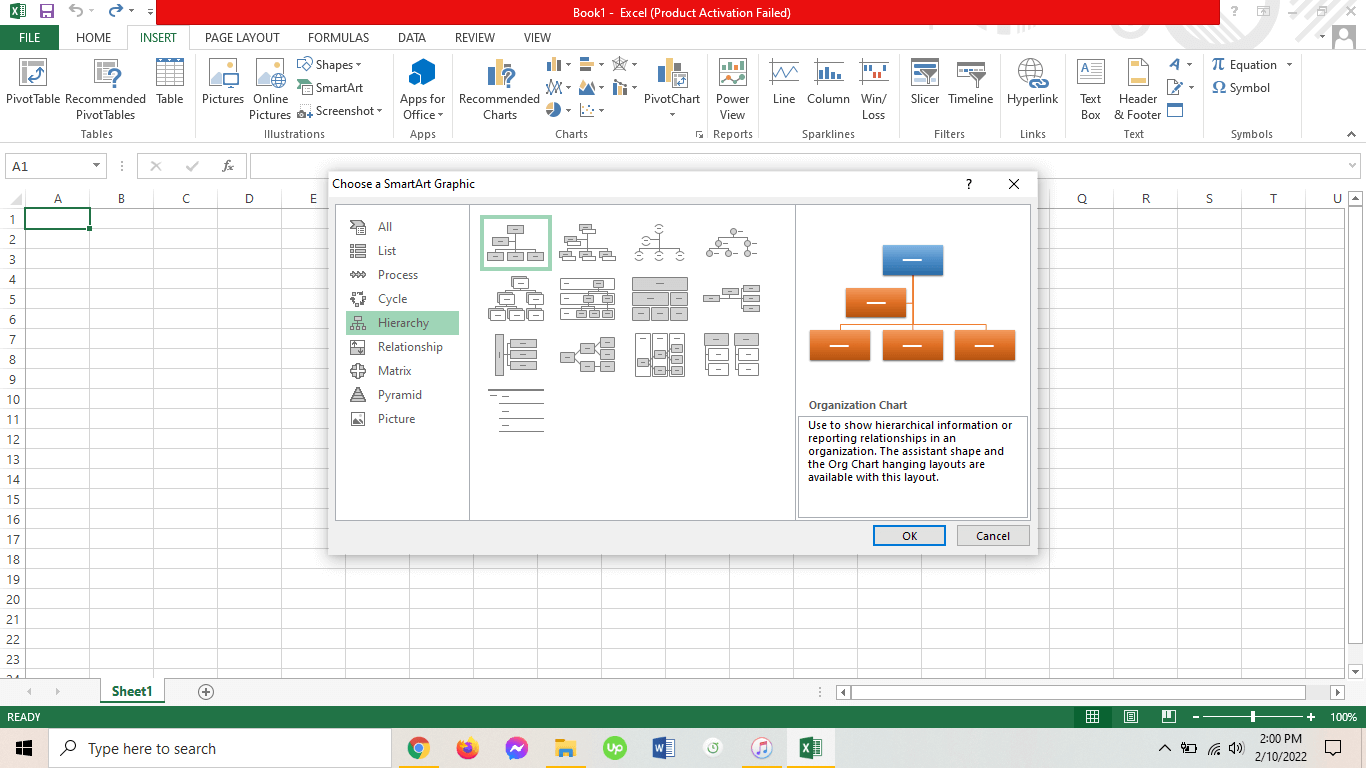Screen dimensions: 1366x768
Task: Open the Picture SmartArt category
Action: 402,419
